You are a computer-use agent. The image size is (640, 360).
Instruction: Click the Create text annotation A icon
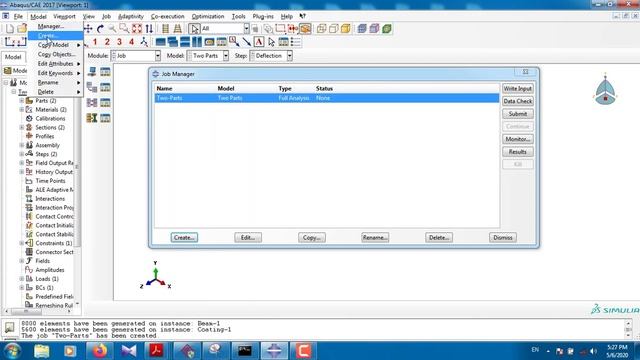(259, 42)
